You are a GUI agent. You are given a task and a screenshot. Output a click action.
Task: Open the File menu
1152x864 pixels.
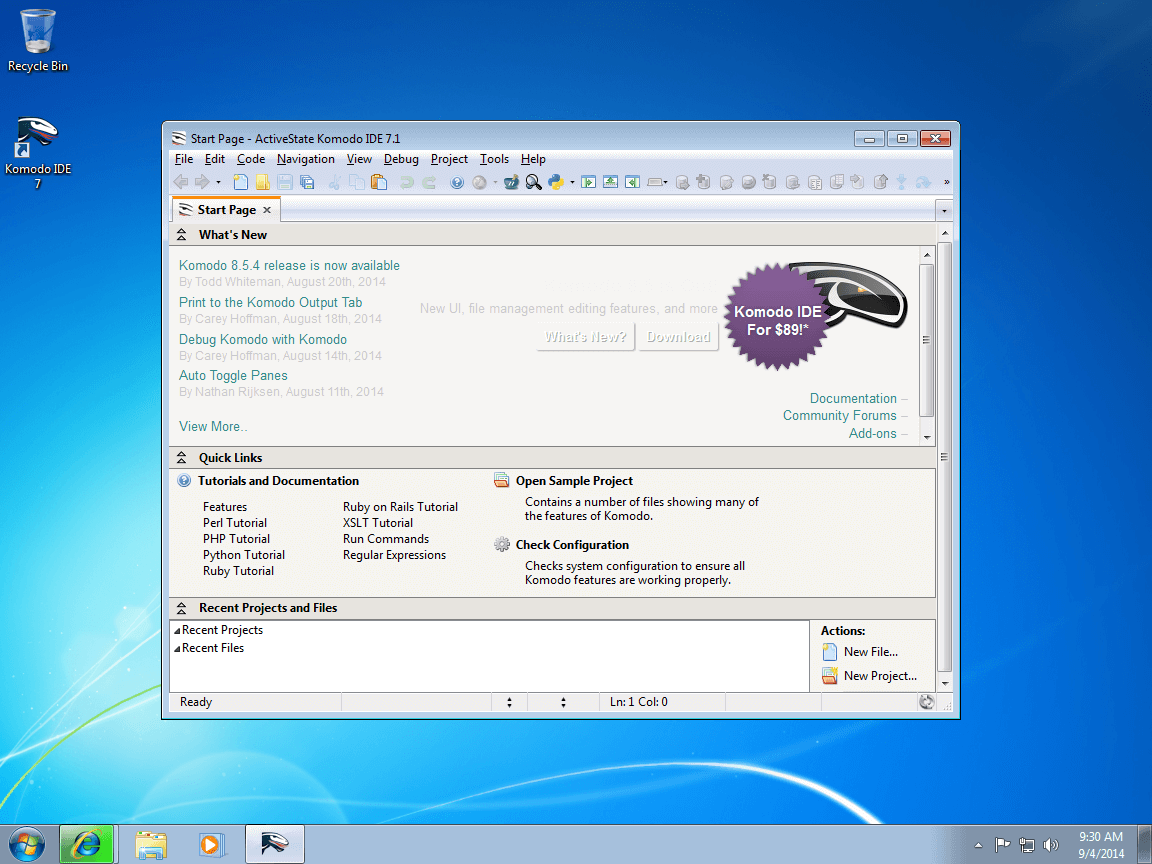point(184,159)
